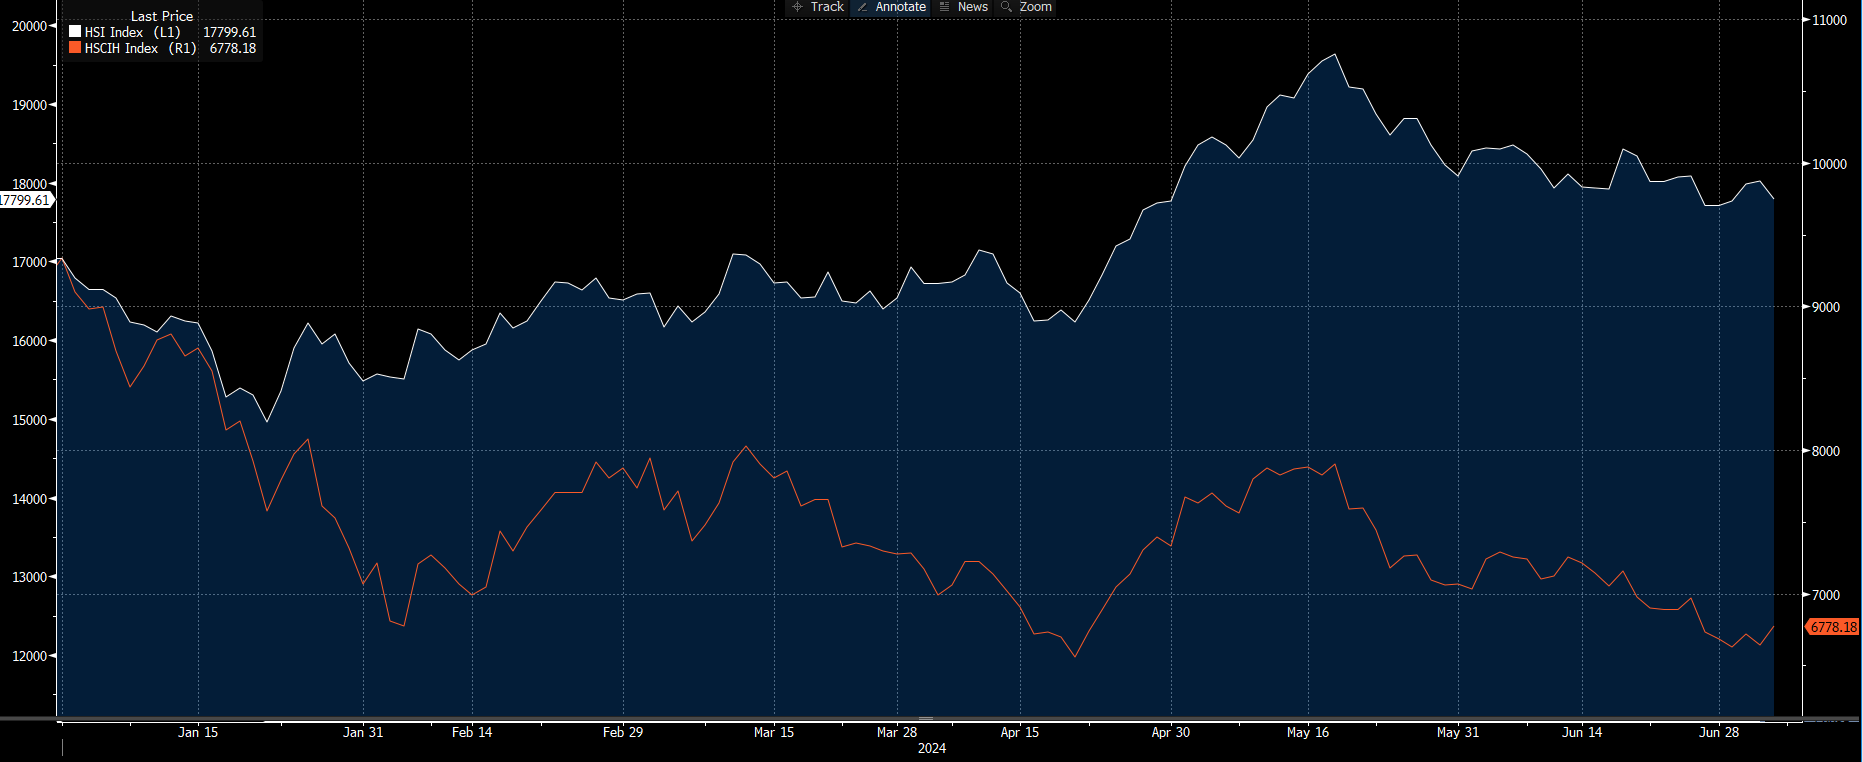Click the 20000 left axis label
This screenshot has width=1863, height=762.
coord(29,26)
